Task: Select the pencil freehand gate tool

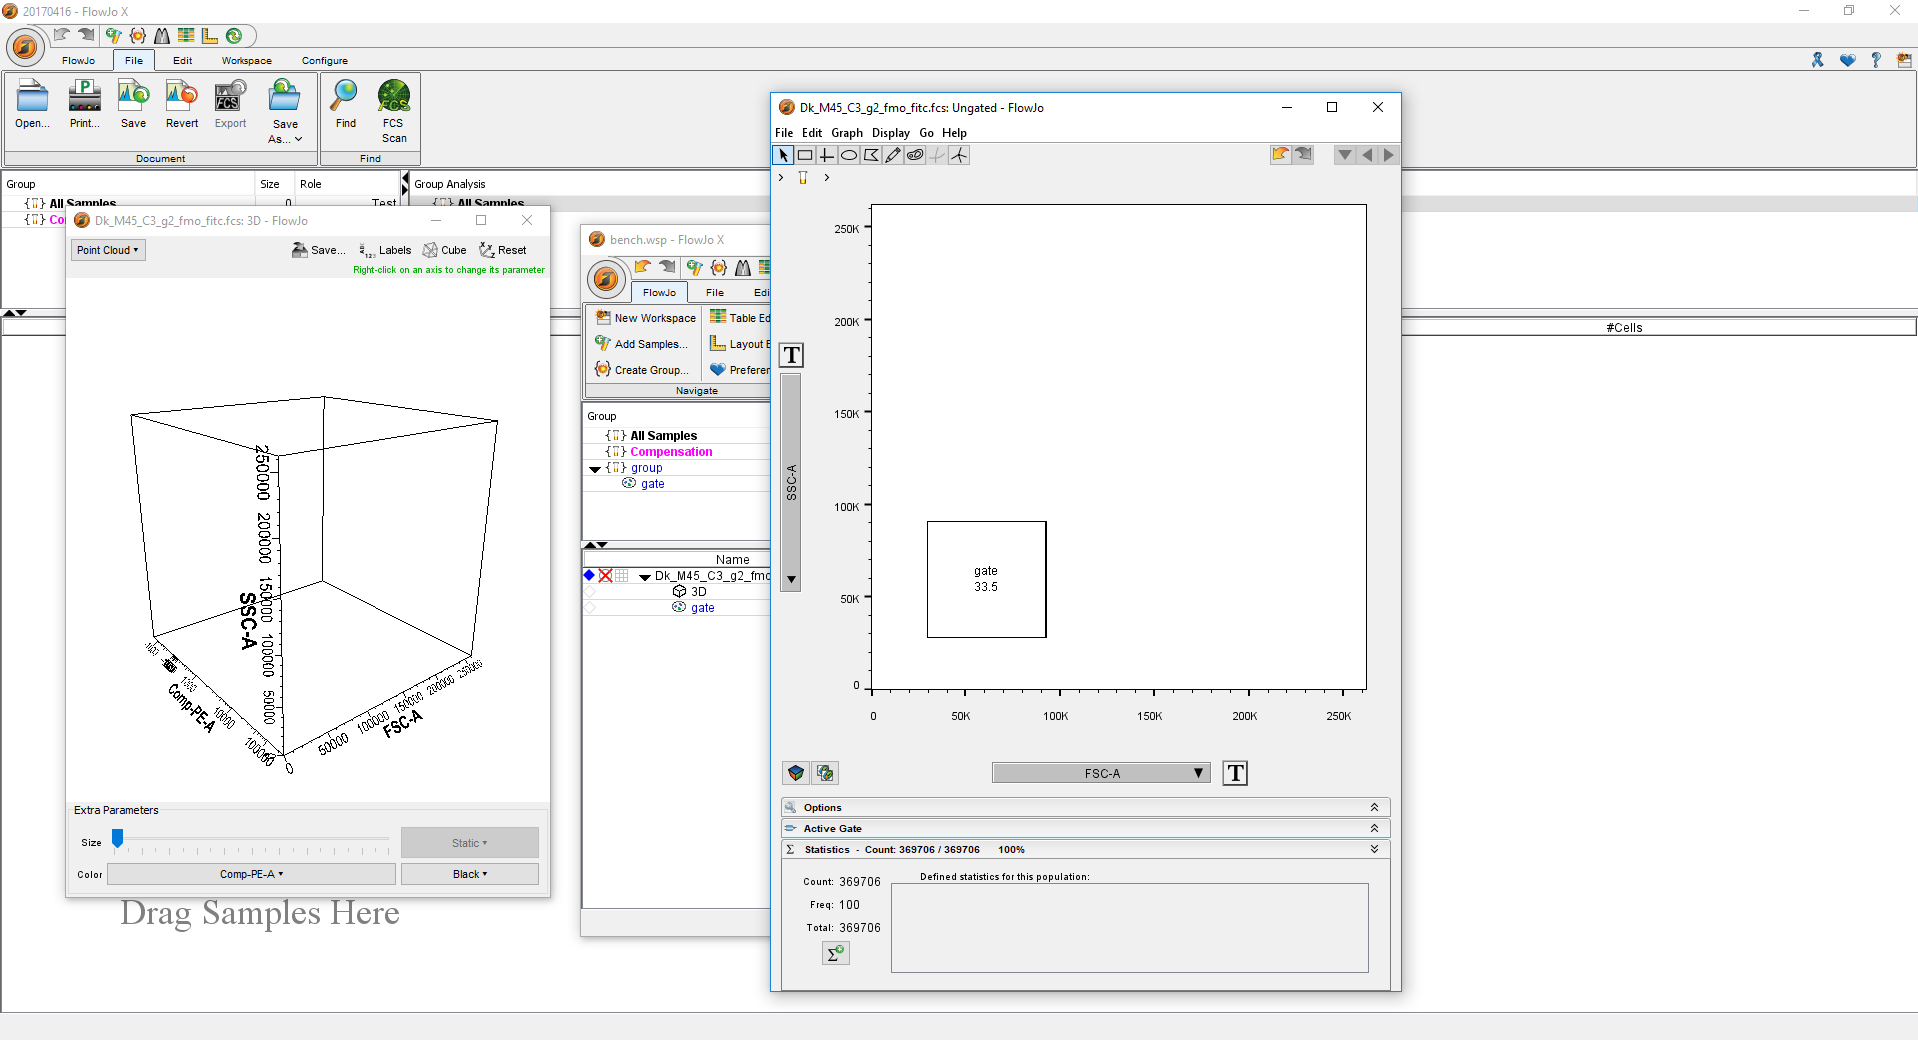Action: pyautogui.click(x=893, y=155)
